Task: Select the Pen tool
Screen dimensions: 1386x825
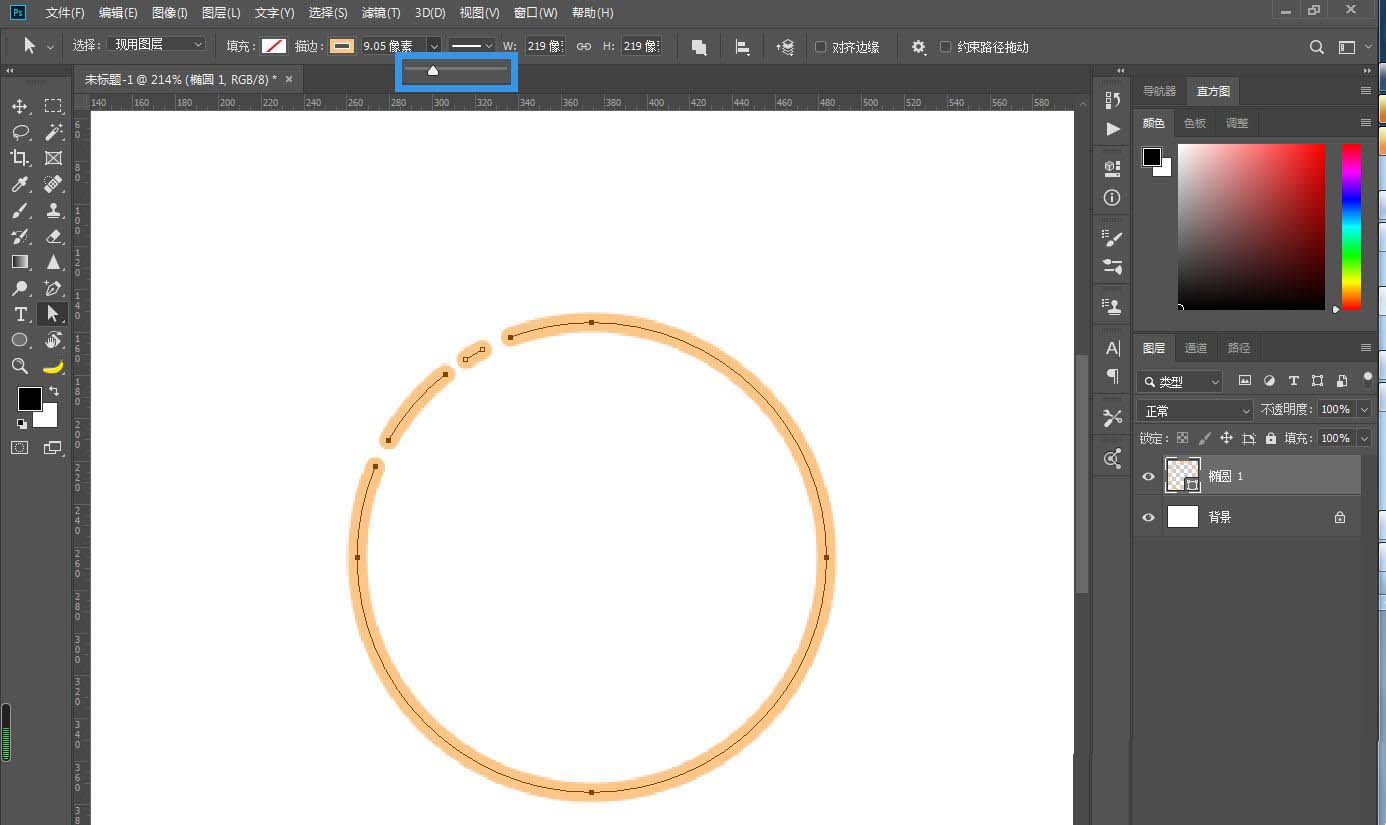Action: (53, 288)
